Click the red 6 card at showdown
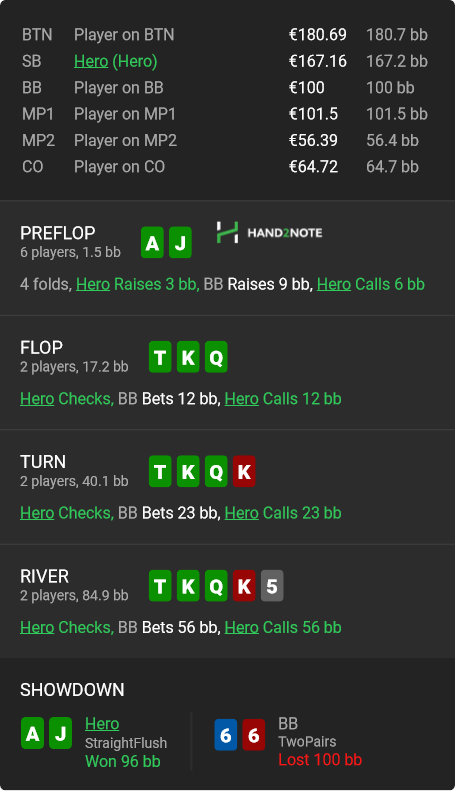The height and width of the screenshot is (791, 455). (254, 734)
